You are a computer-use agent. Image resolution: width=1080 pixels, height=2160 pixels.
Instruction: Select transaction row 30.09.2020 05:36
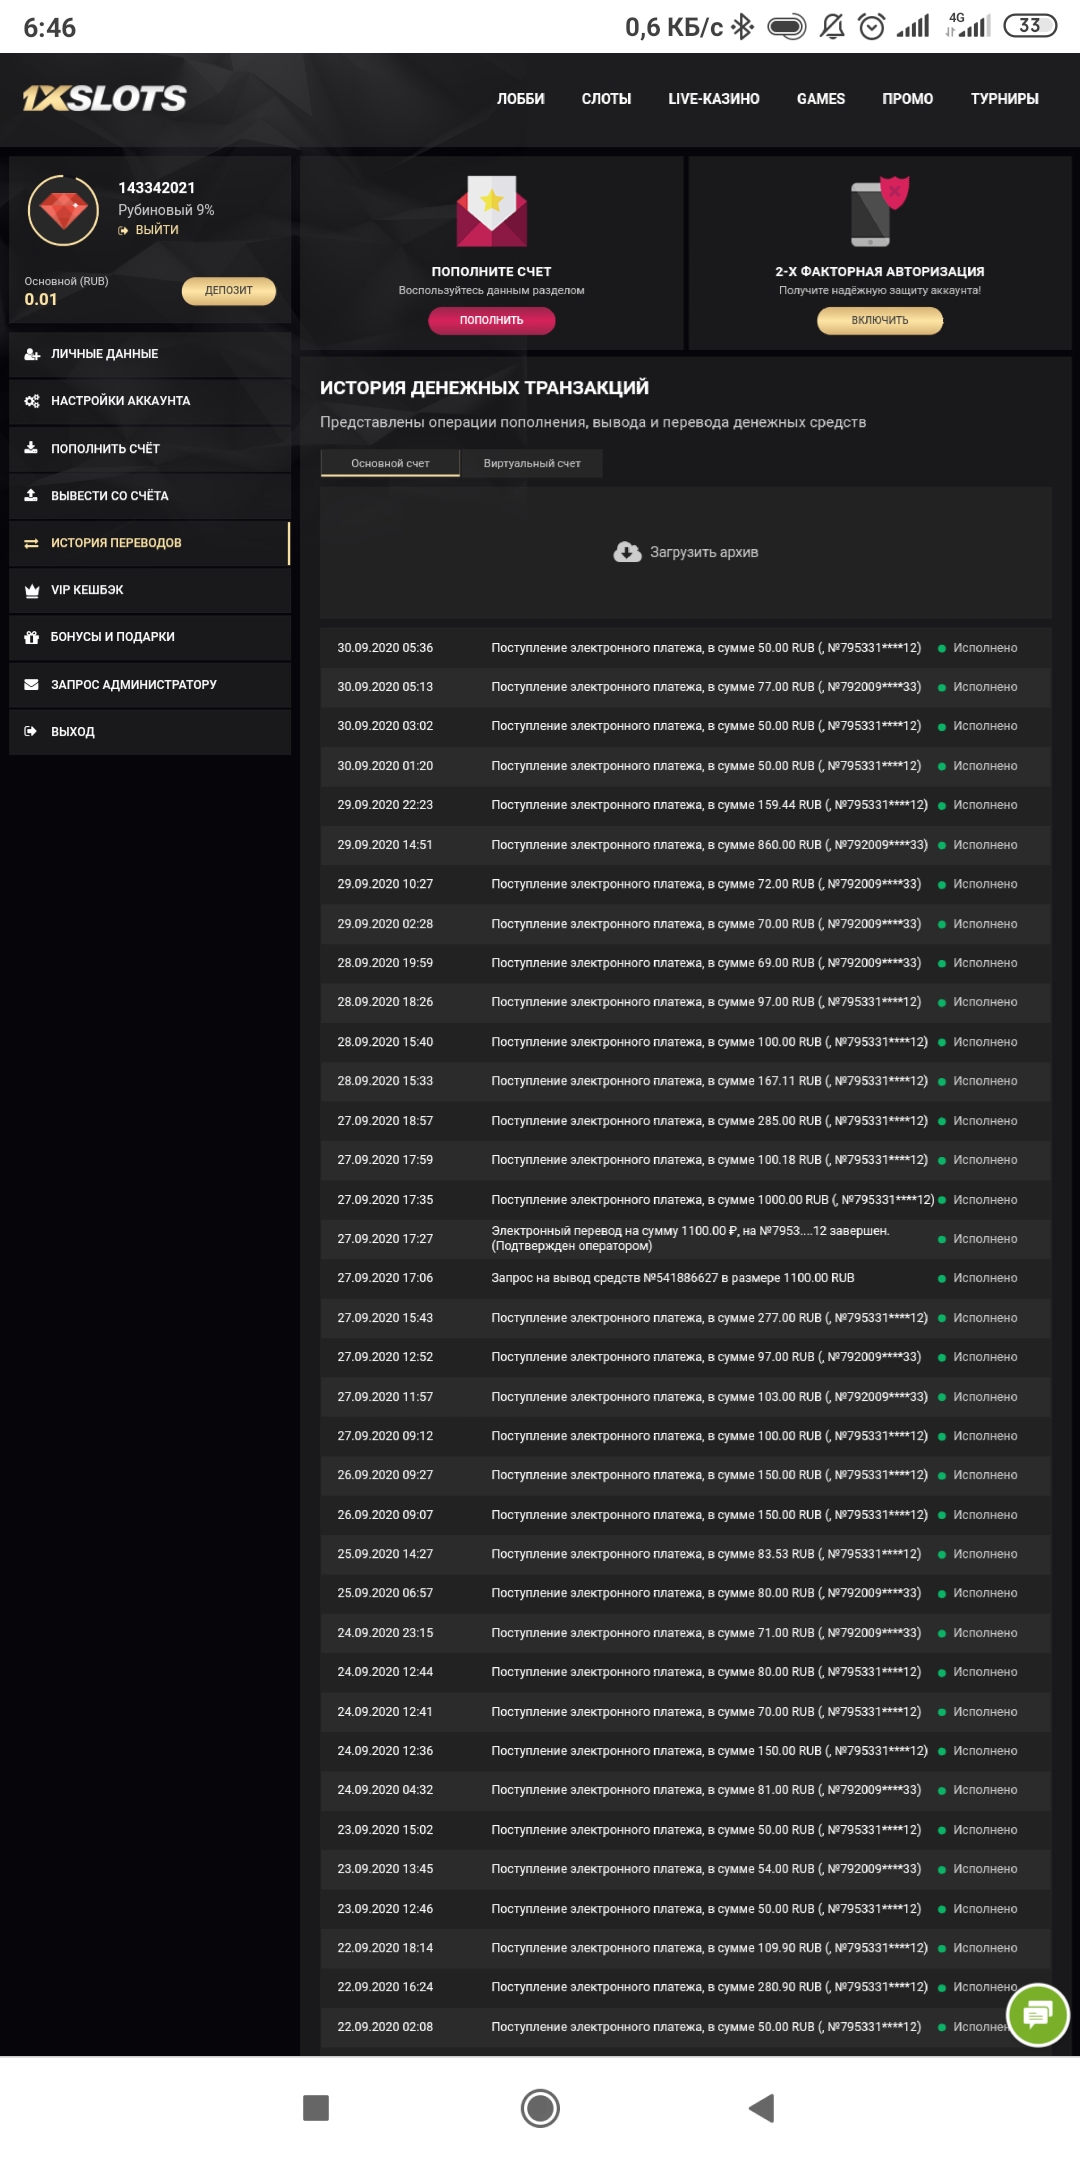click(x=686, y=648)
